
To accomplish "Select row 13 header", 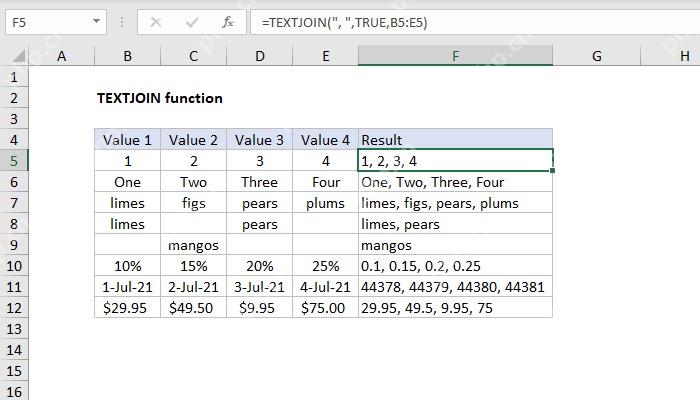I will pyautogui.click(x=14, y=329).
